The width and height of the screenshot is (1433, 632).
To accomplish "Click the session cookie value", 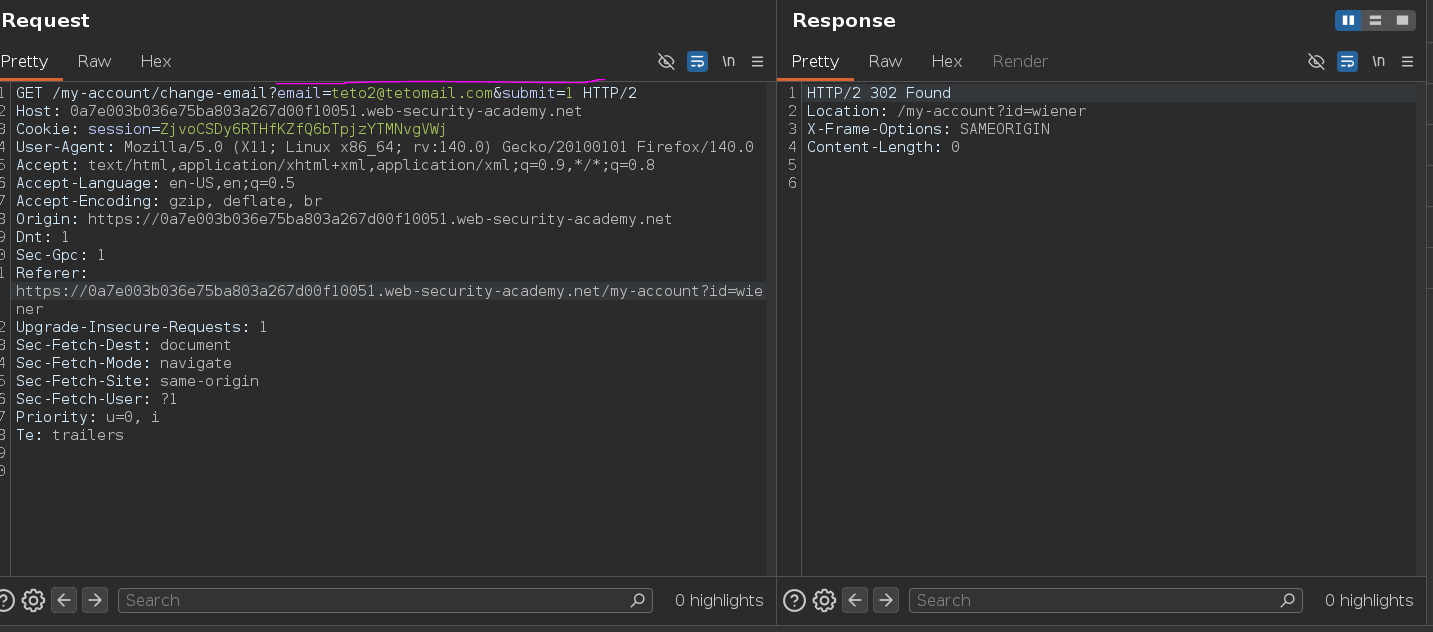I will point(303,129).
